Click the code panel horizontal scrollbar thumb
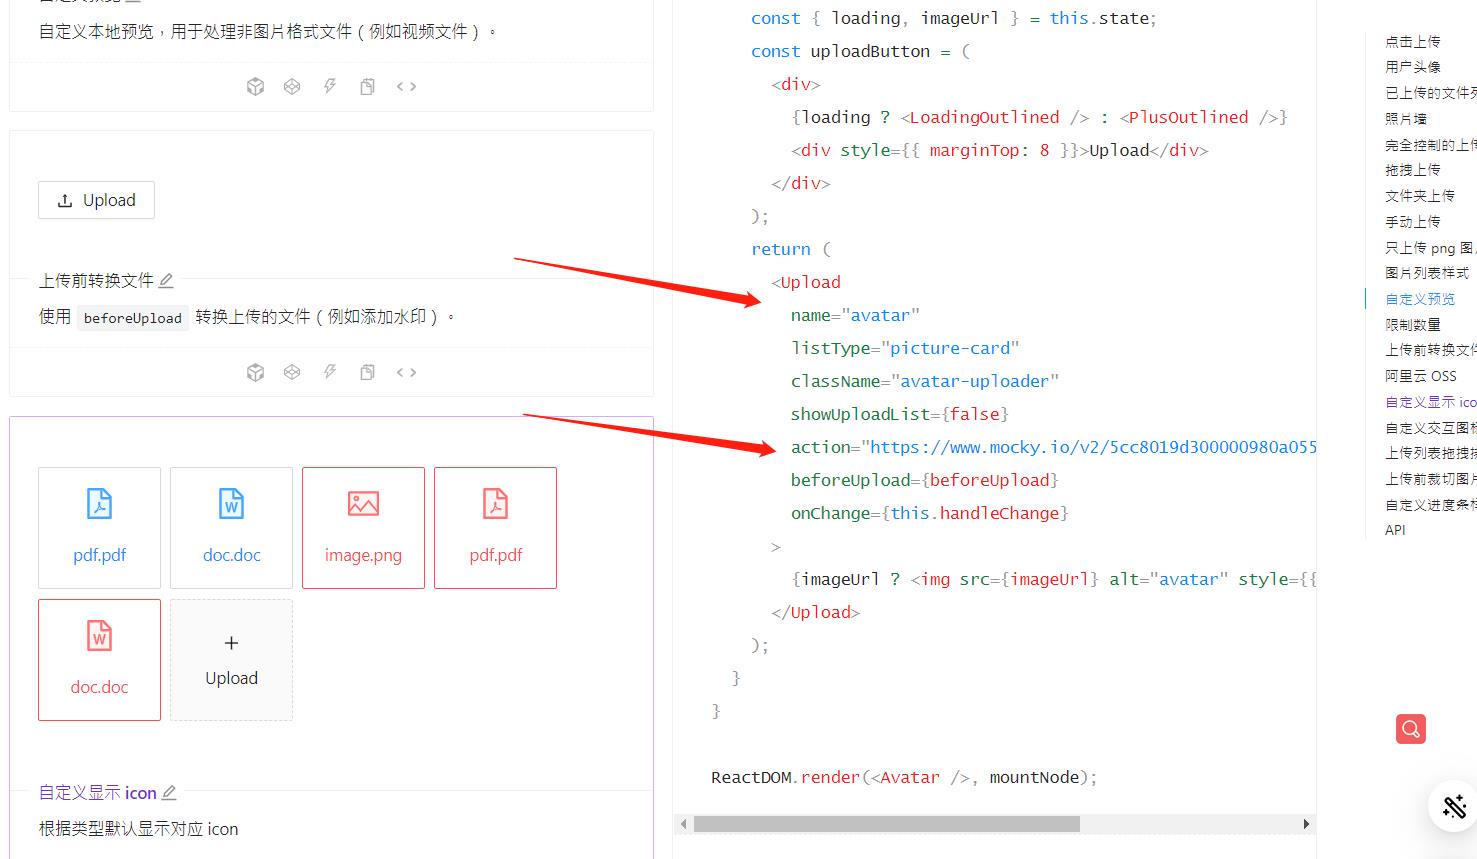The height and width of the screenshot is (859, 1477). (x=887, y=824)
